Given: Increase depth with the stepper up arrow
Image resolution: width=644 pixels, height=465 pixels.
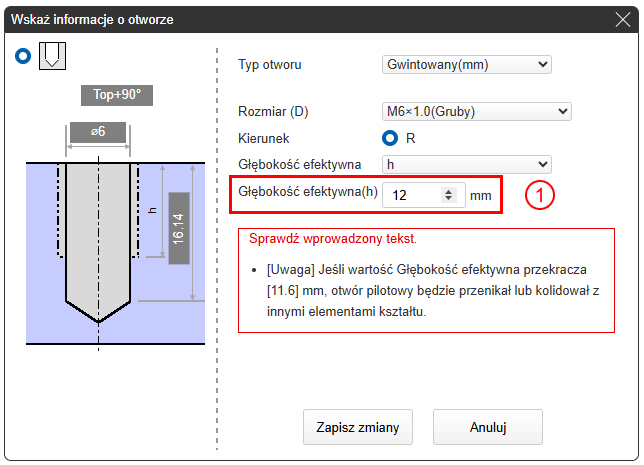Looking at the screenshot, I should tap(448, 191).
